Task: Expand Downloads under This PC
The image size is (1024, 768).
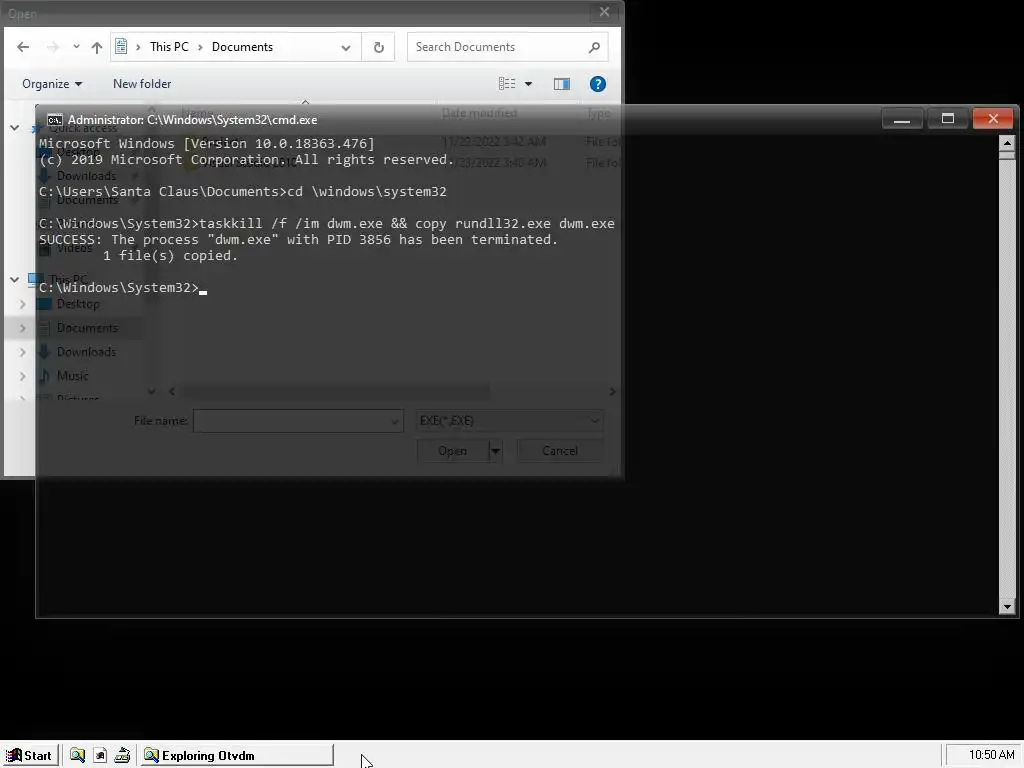Action: [x=22, y=352]
